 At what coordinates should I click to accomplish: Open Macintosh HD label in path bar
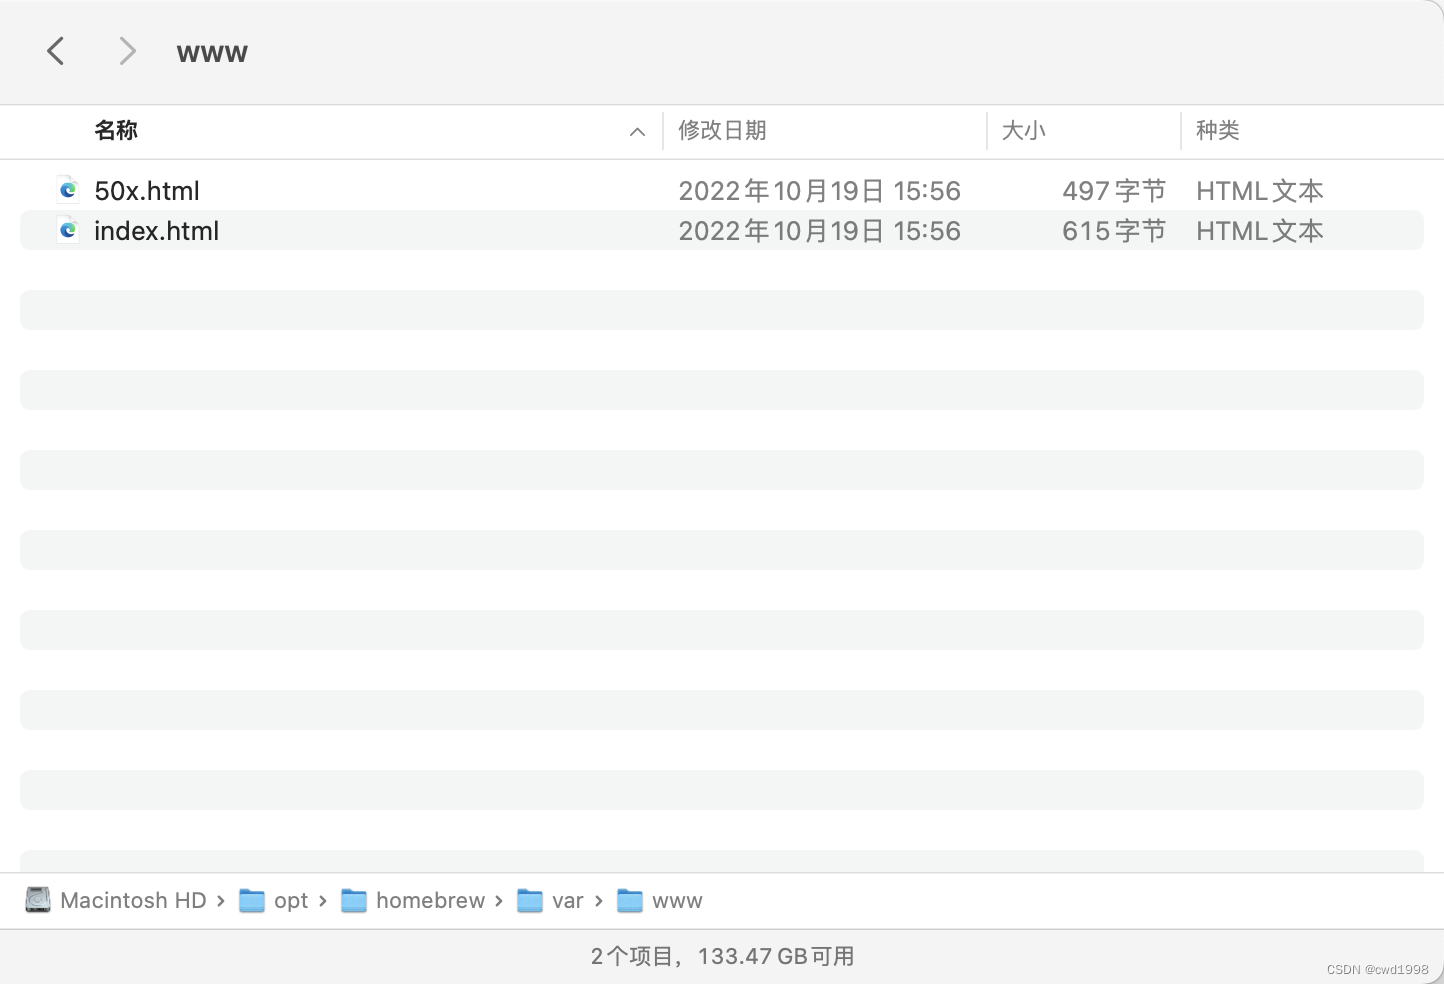pyautogui.click(x=133, y=900)
